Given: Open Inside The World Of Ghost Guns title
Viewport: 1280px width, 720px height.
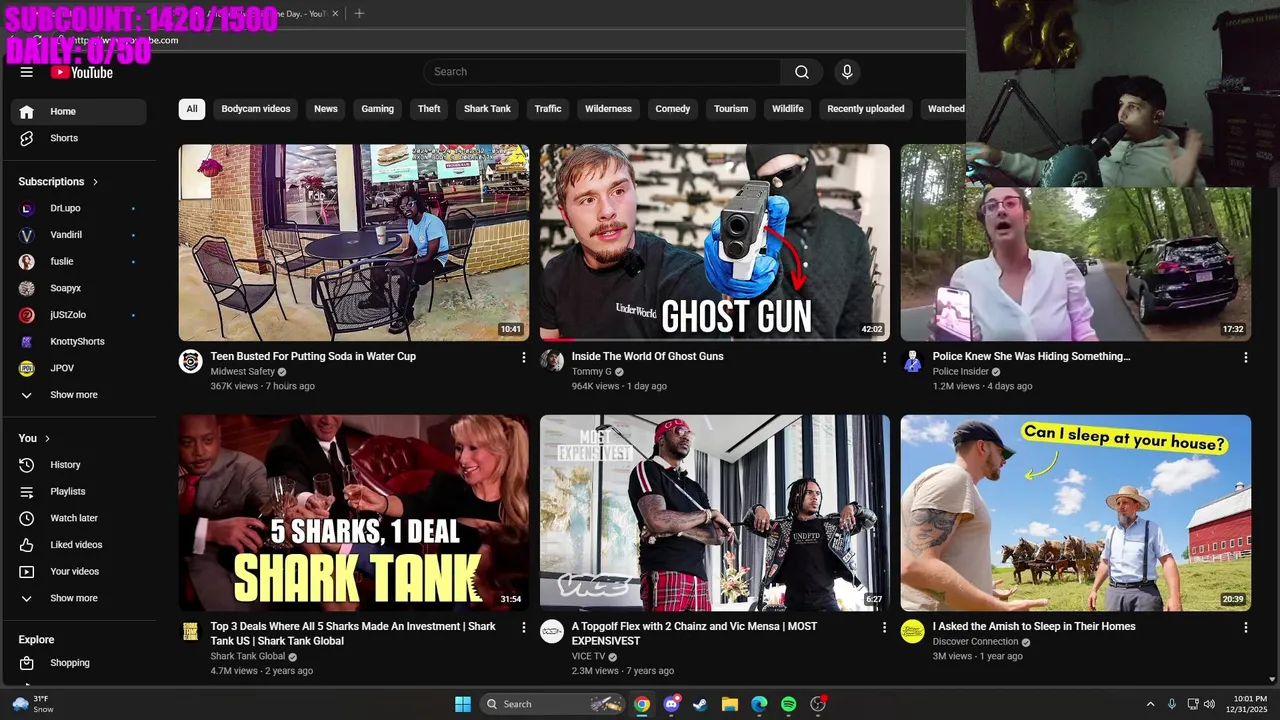Looking at the screenshot, I should (x=647, y=356).
